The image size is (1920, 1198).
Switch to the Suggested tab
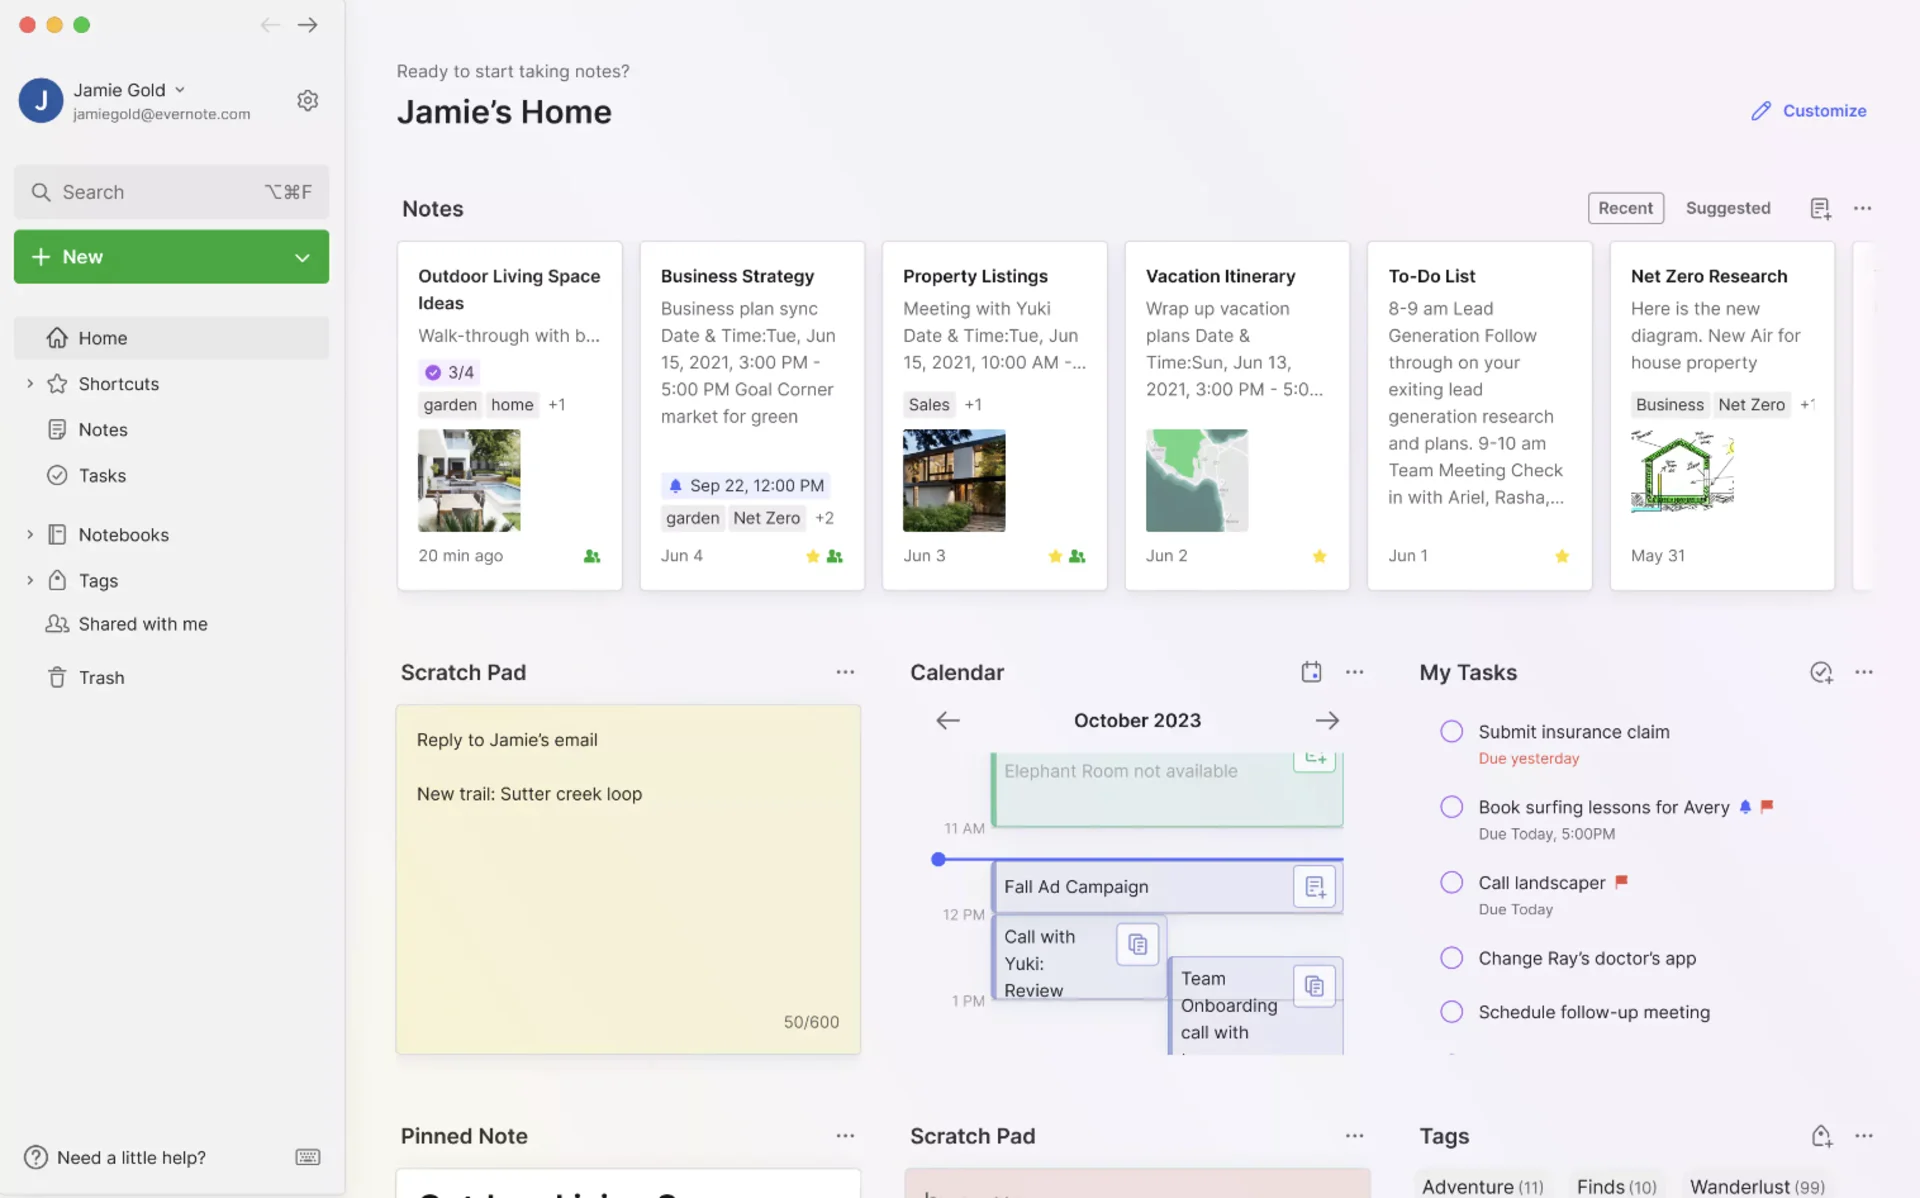(x=1728, y=208)
